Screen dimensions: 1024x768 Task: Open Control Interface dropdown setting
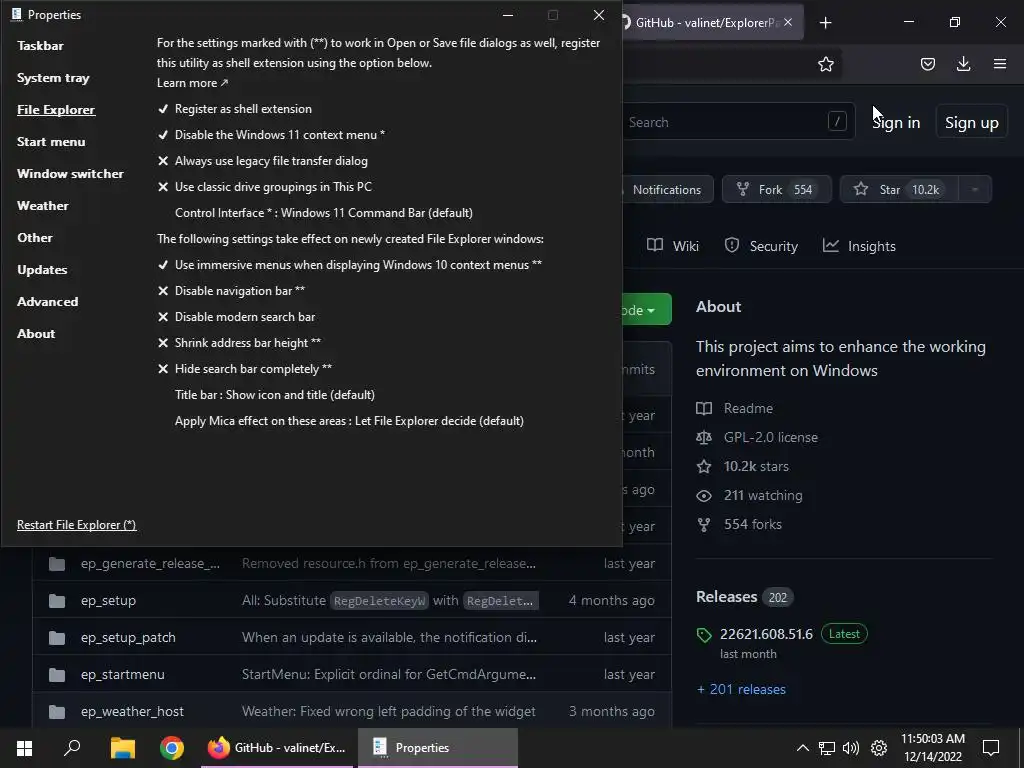tap(324, 213)
